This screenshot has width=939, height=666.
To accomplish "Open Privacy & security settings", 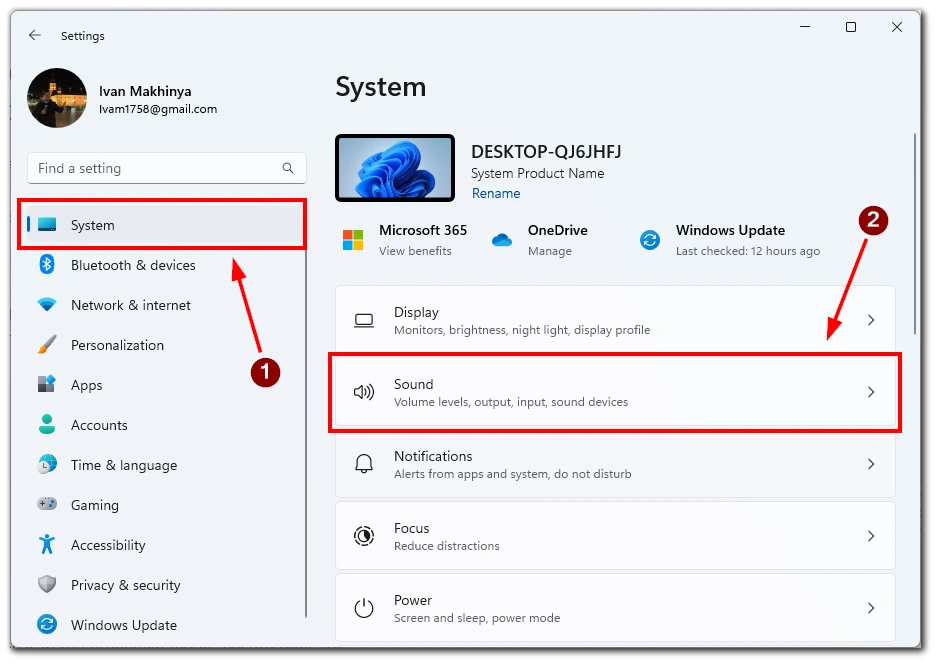I will (x=163, y=585).
